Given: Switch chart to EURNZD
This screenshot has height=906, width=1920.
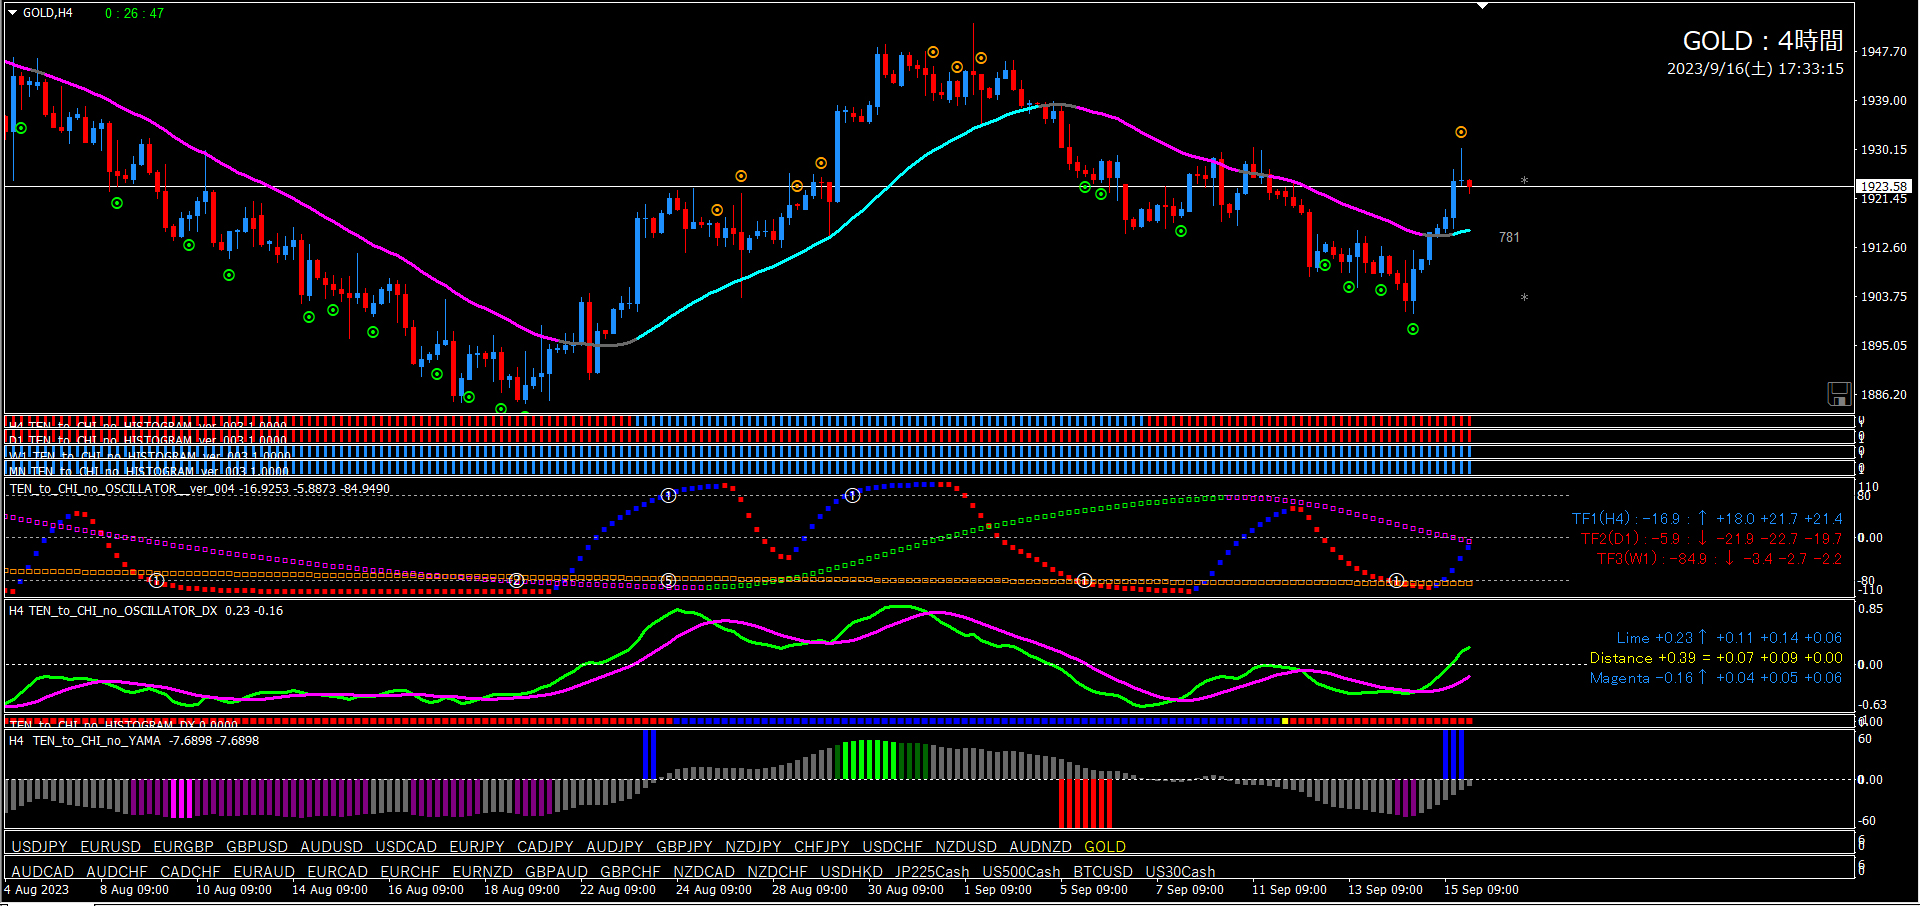Looking at the screenshot, I should click(482, 872).
